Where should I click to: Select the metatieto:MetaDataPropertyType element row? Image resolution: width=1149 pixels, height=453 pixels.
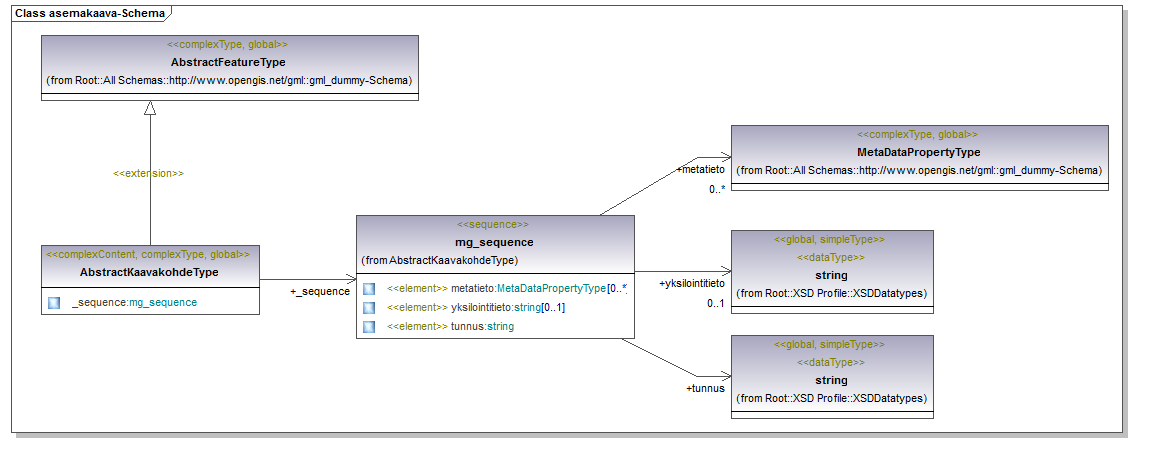(495, 289)
